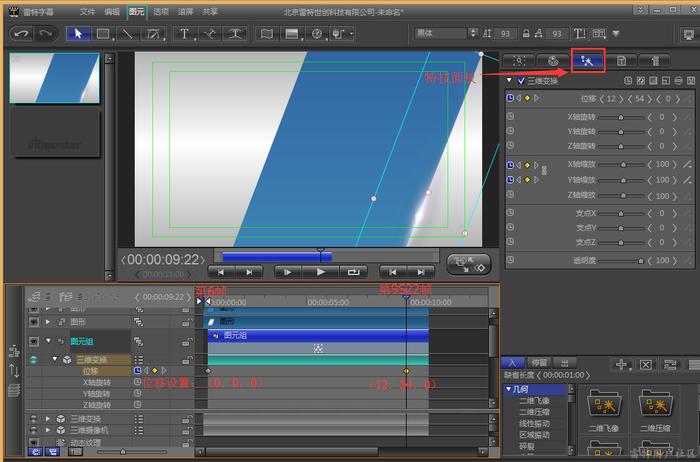Viewport: 700px width, 462px height.
Task: Select the first scene thumbnail
Action: click(54, 78)
